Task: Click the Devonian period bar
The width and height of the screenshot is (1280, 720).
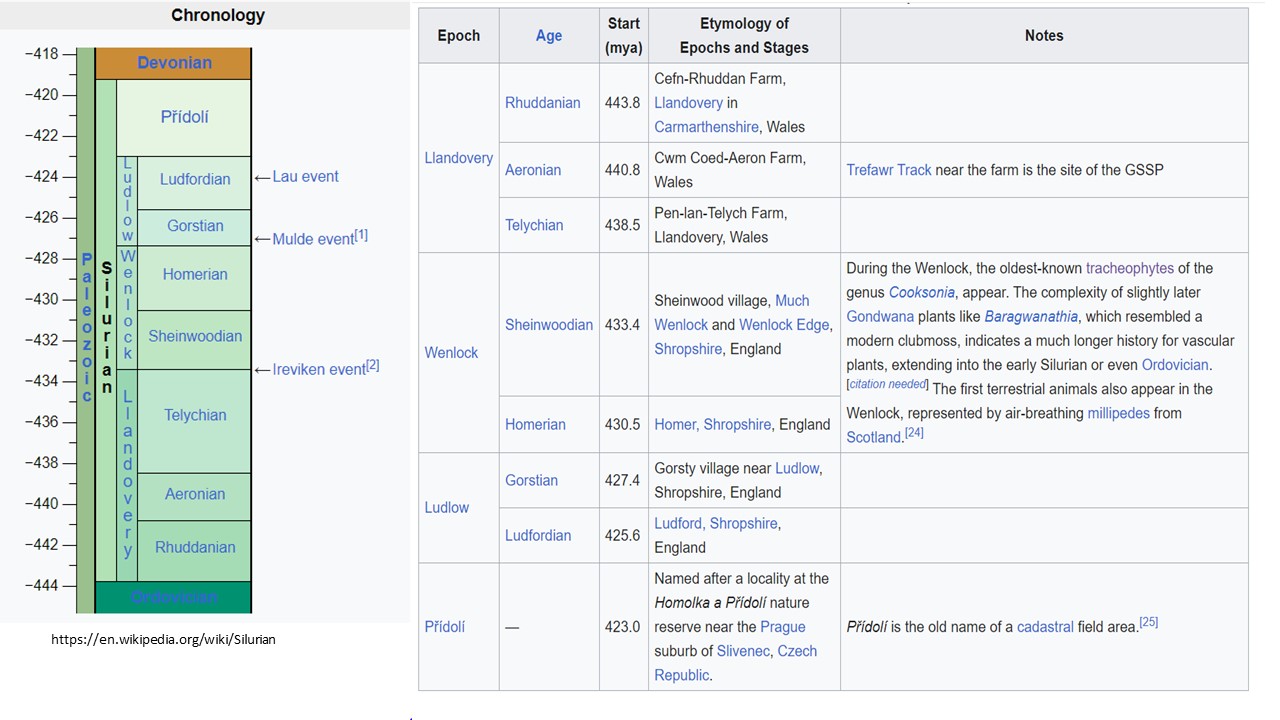Action: click(x=174, y=63)
